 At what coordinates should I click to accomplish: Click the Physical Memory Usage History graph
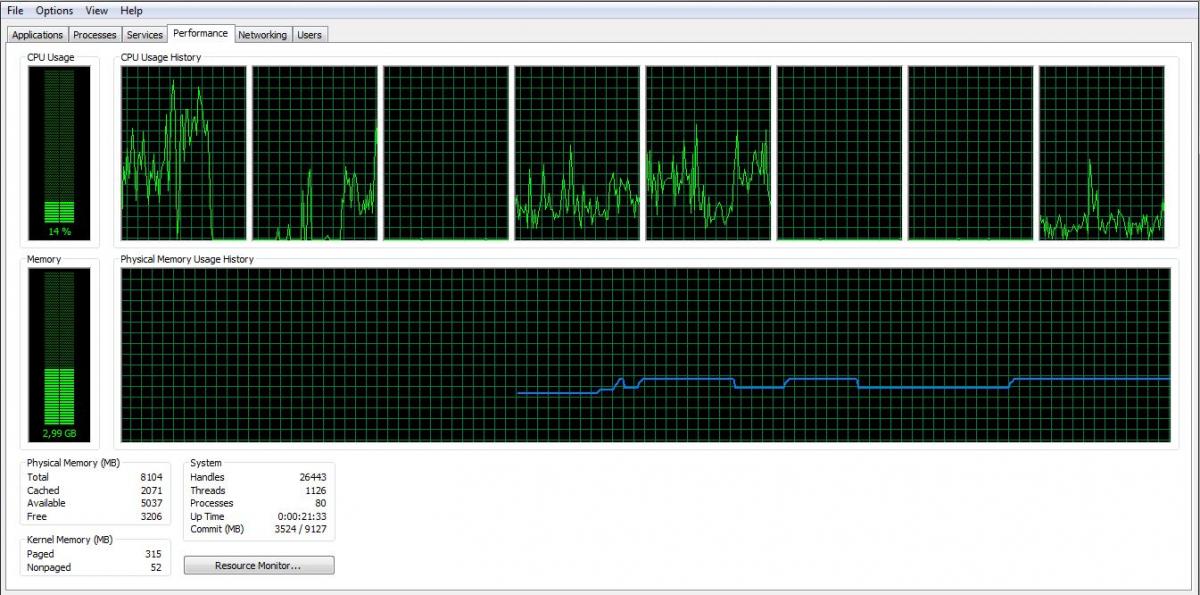pyautogui.click(x=645, y=355)
